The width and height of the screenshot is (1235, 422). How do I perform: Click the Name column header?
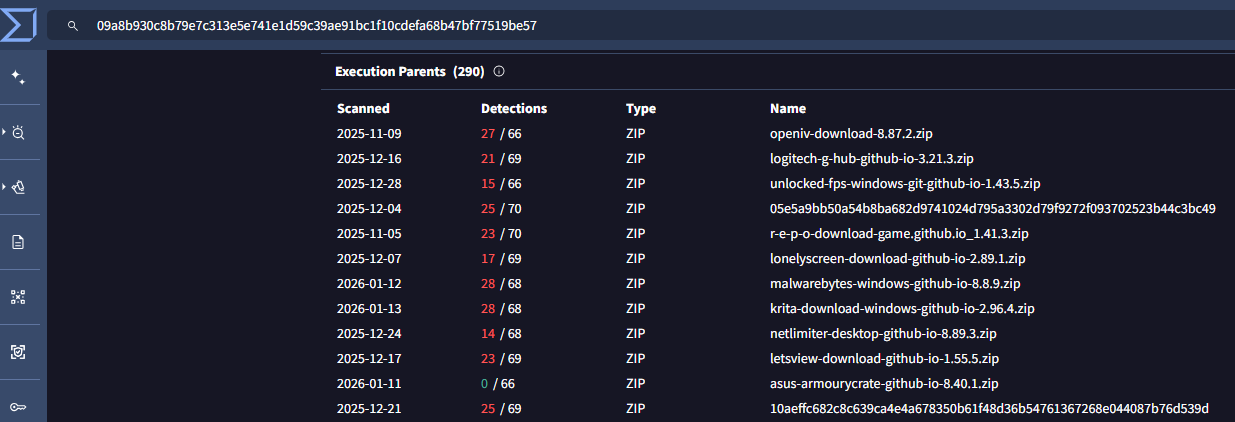click(788, 109)
